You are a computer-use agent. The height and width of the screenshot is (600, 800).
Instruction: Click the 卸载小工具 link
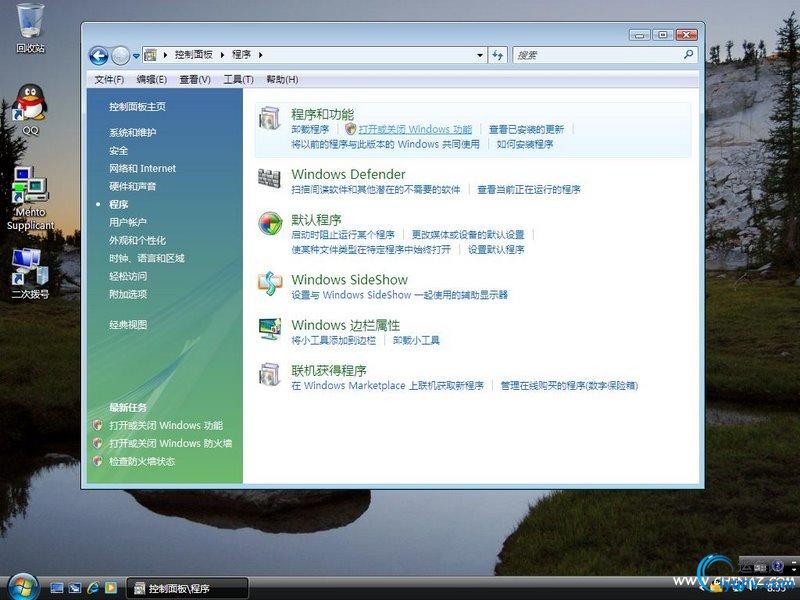416,340
